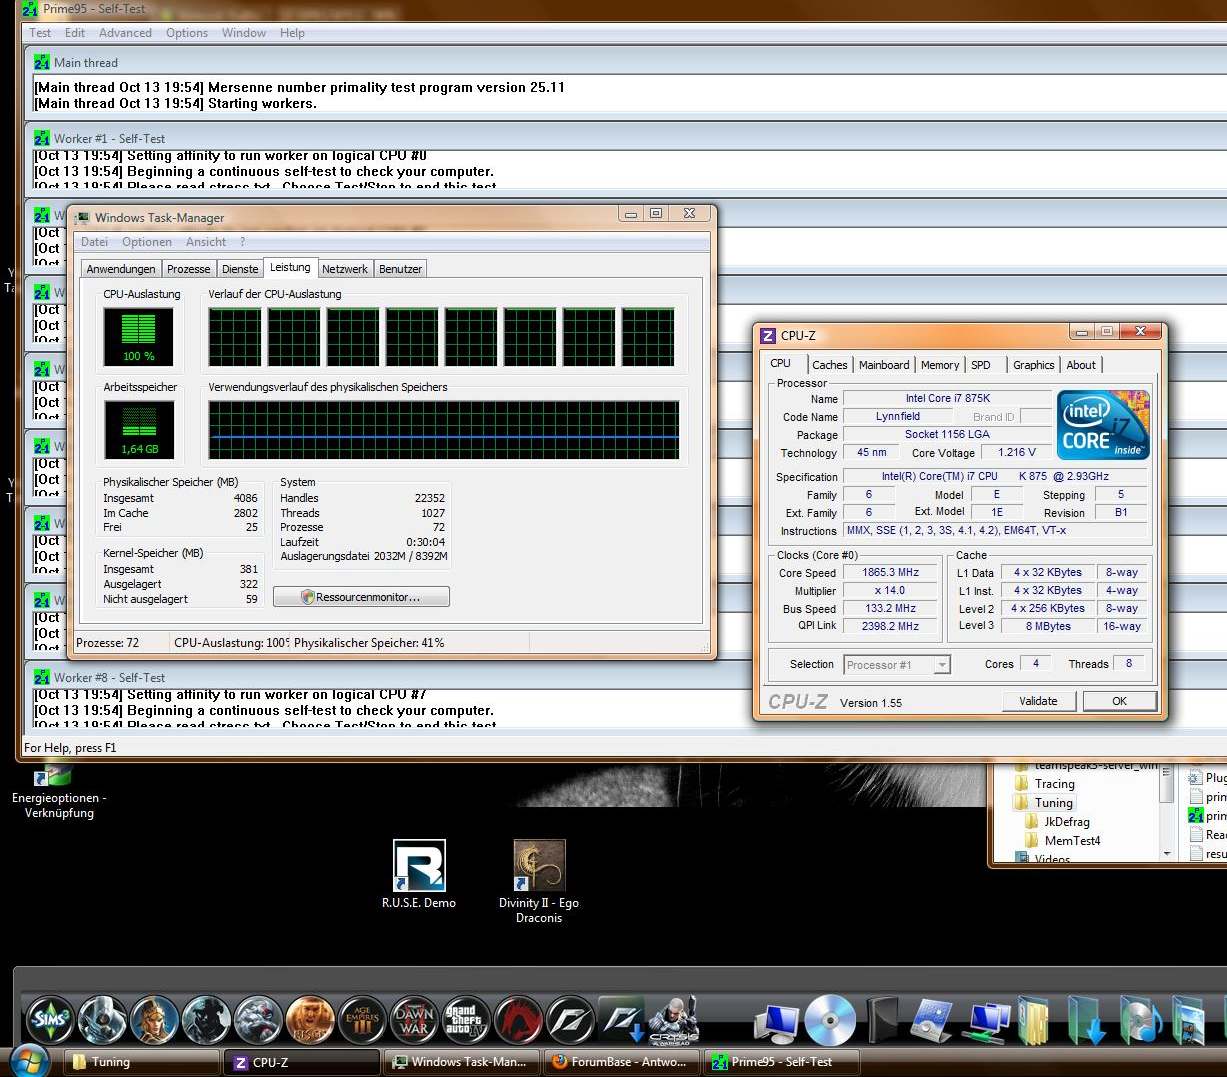
Task: Open the Options menu in Prime95
Action: 187,33
